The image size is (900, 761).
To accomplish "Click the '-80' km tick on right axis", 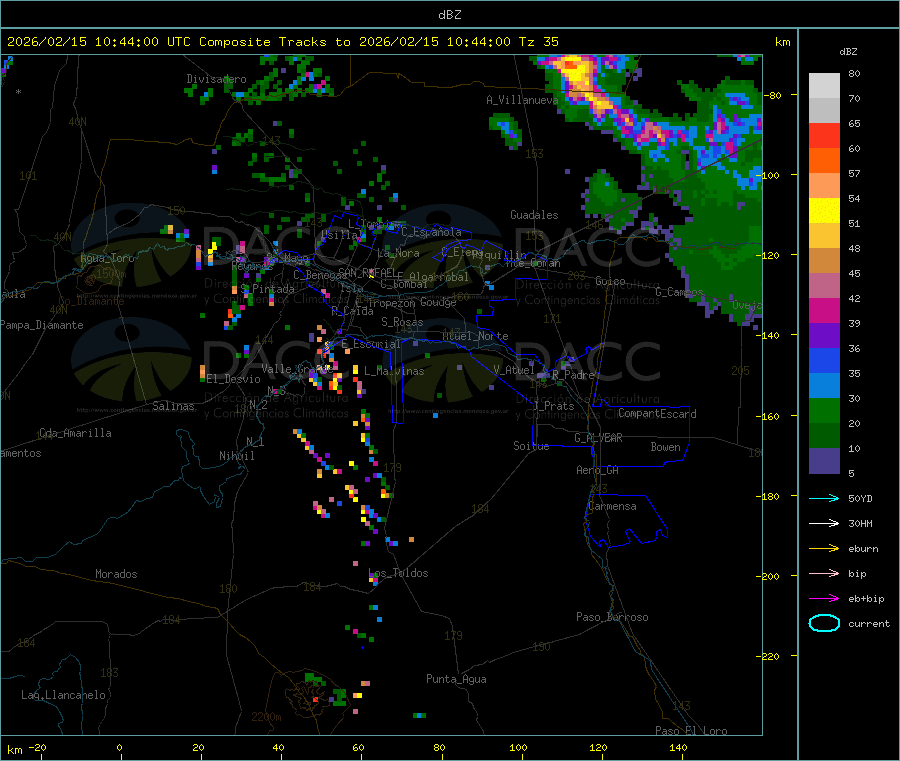I will (773, 95).
